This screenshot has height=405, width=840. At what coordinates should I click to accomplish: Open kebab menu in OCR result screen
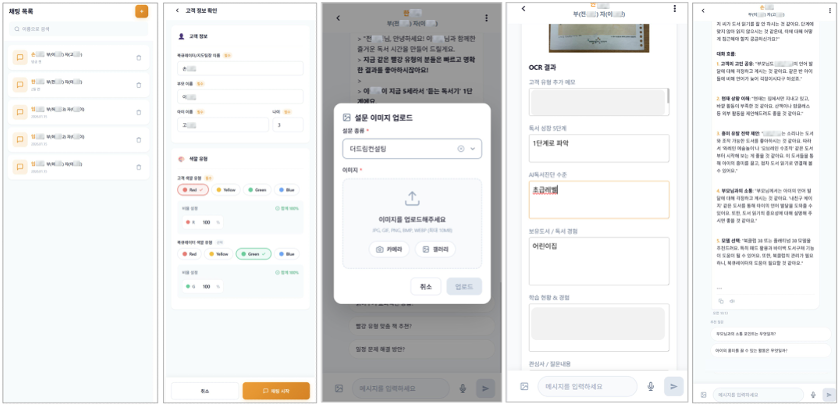[x=674, y=9]
